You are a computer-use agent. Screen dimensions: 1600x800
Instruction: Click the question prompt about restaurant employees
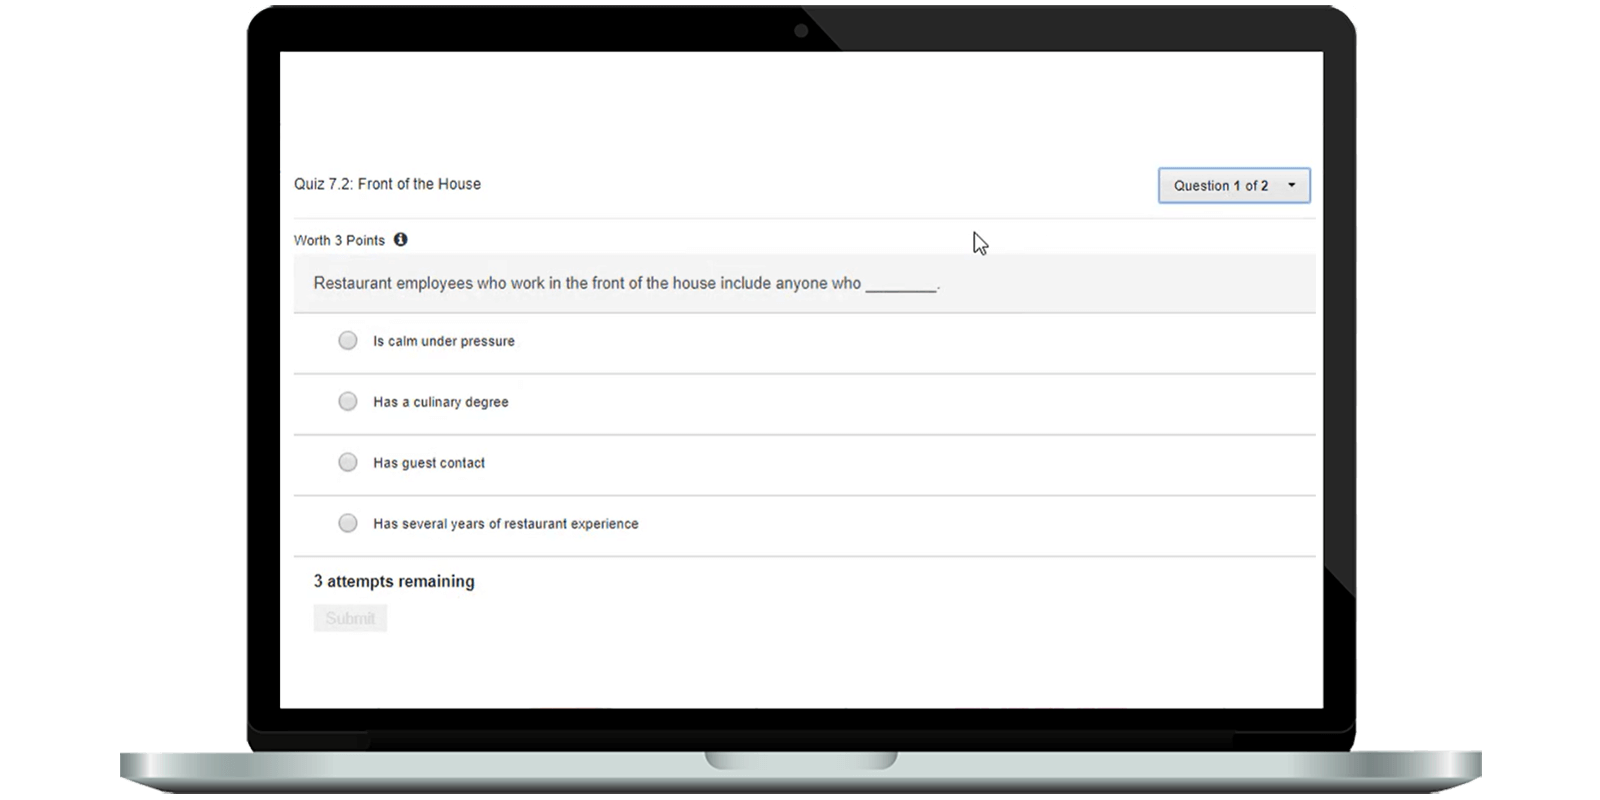click(x=587, y=283)
